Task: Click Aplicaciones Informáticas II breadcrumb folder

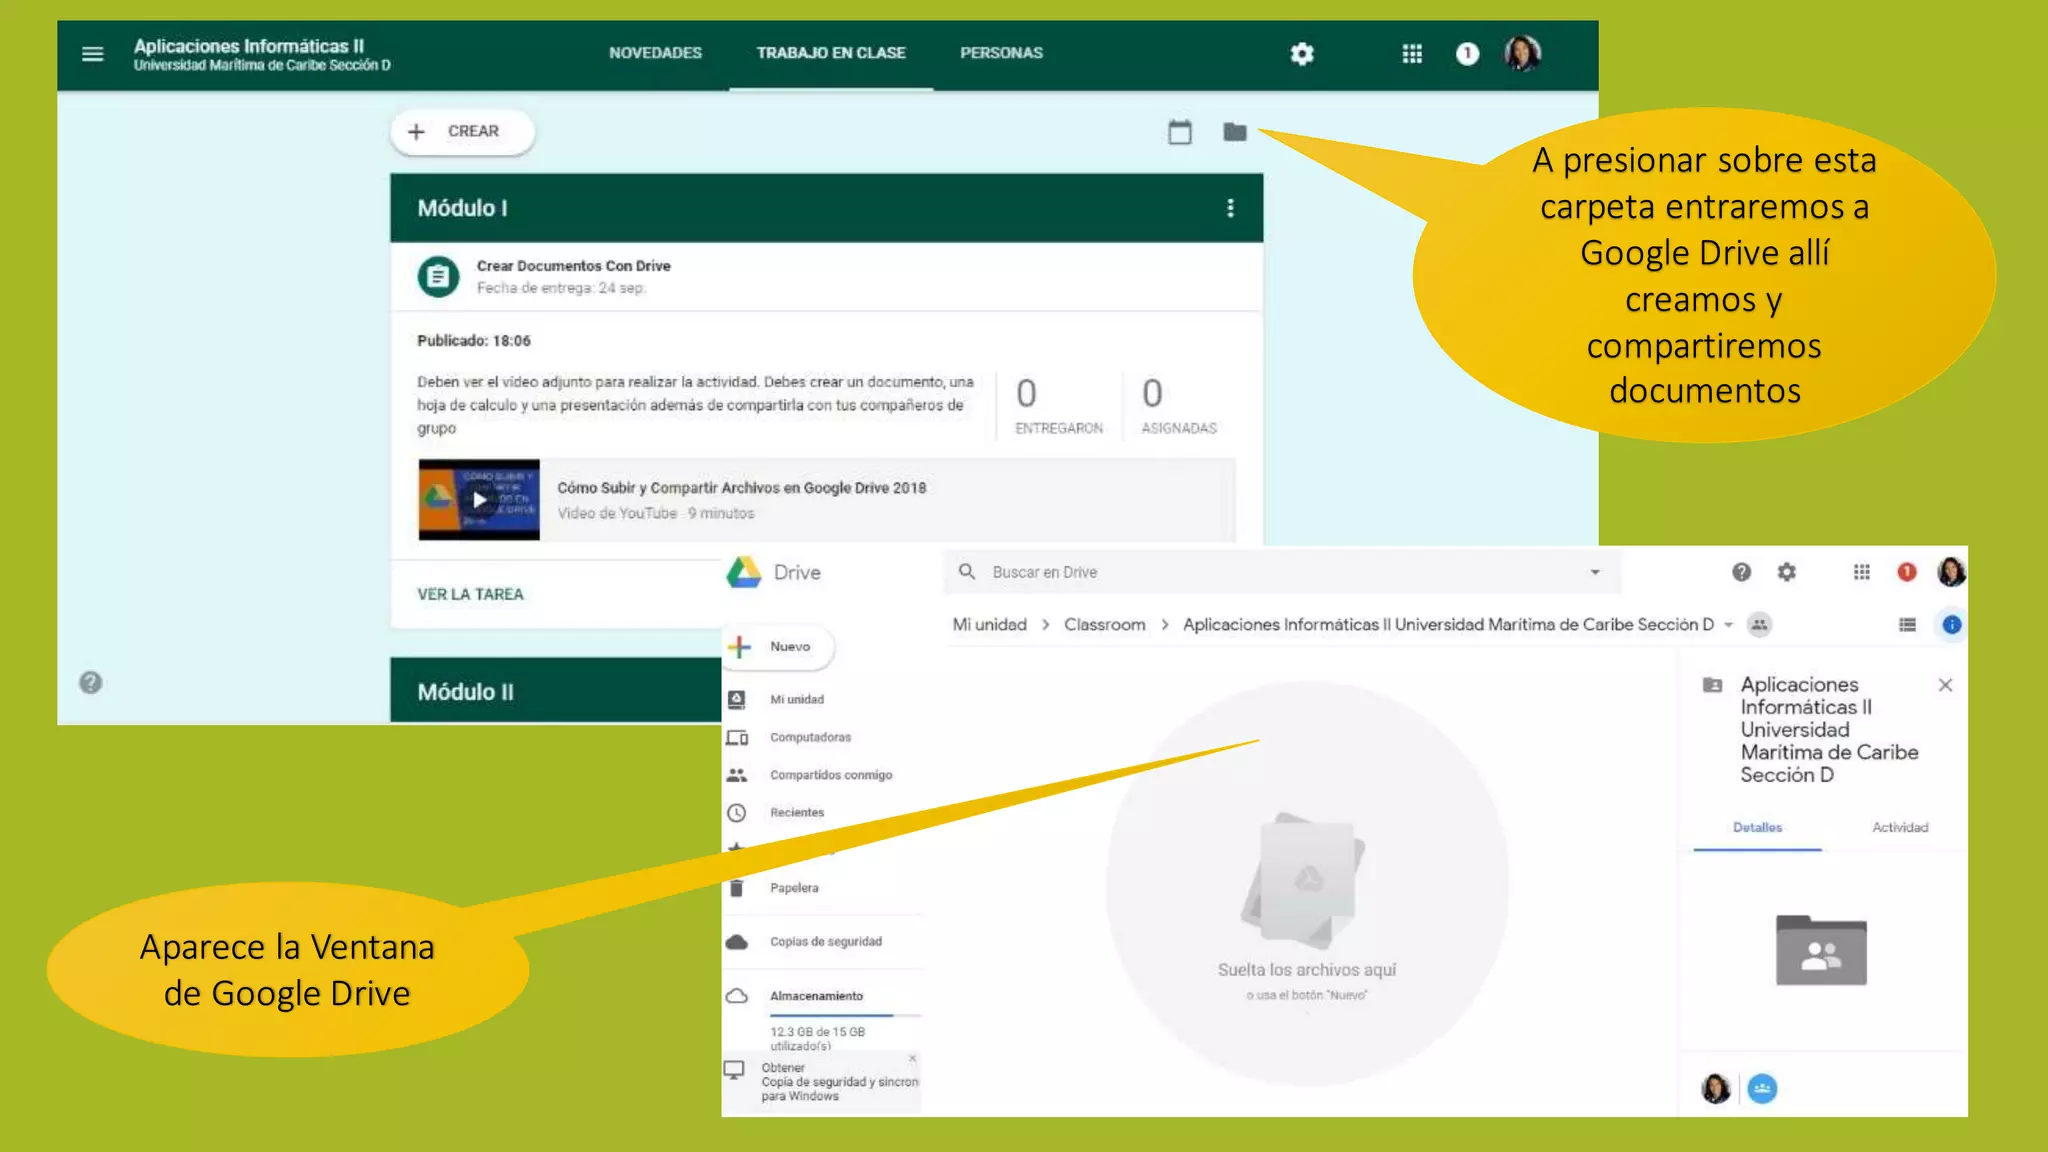Action: tap(1448, 625)
